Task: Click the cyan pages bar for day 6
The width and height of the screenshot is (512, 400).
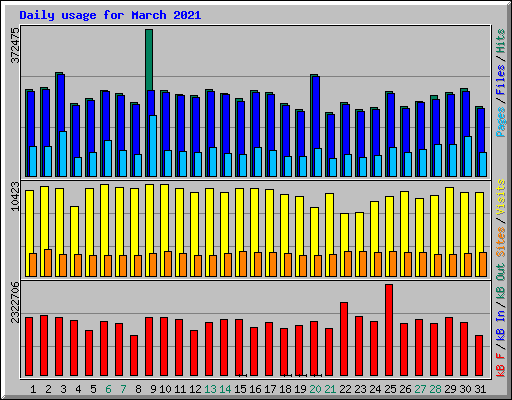Action: [x=108, y=158]
